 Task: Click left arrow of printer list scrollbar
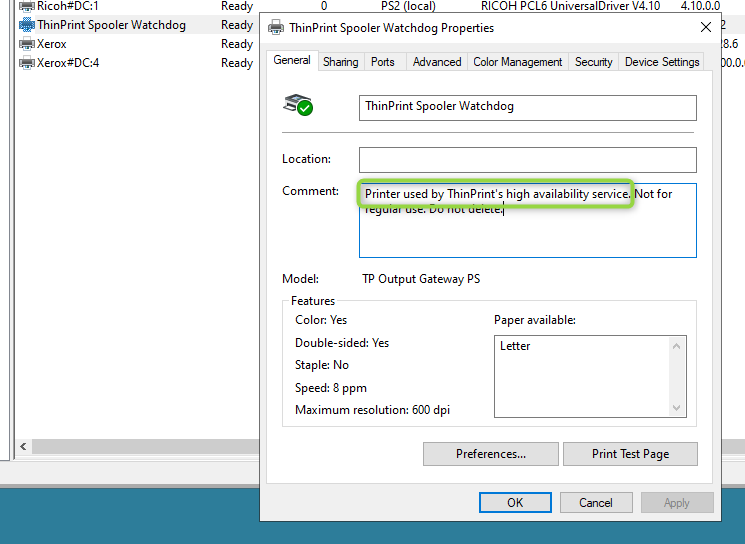[x=23, y=446]
